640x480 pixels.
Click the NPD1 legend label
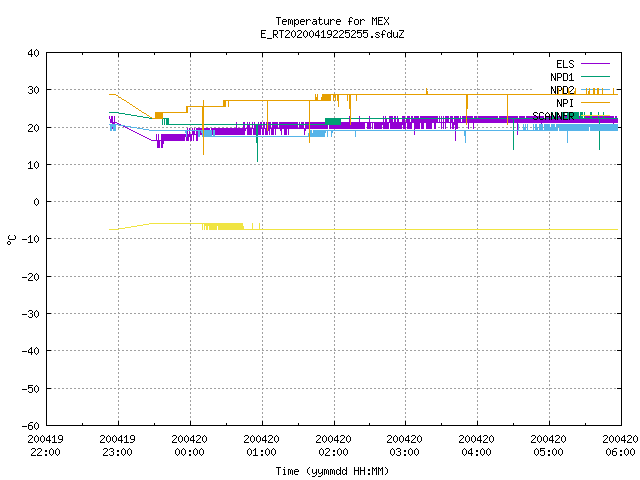coord(562,77)
